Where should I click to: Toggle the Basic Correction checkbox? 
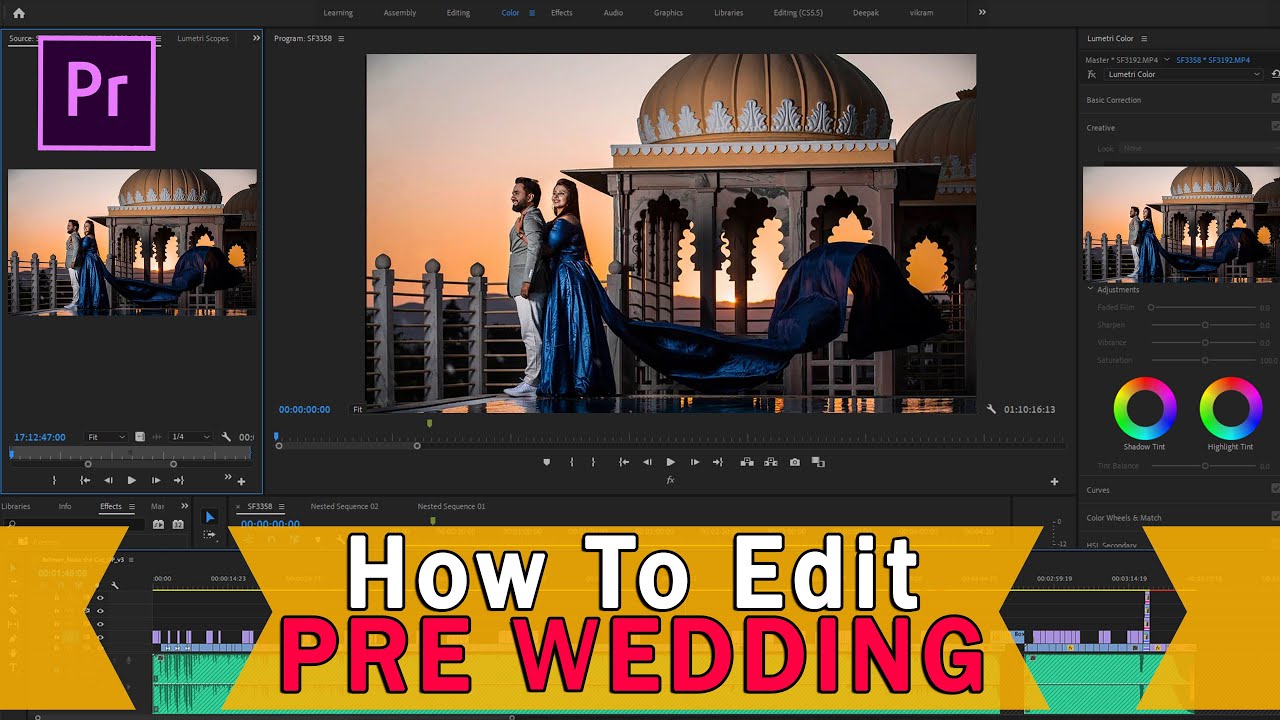1275,99
